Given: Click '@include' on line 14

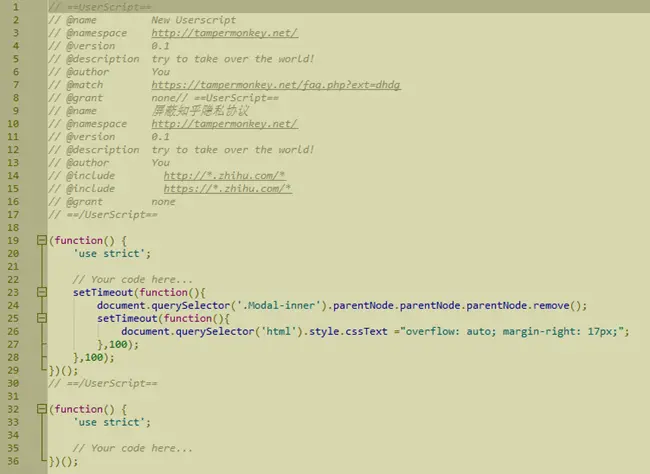Looking at the screenshot, I should pos(91,175).
